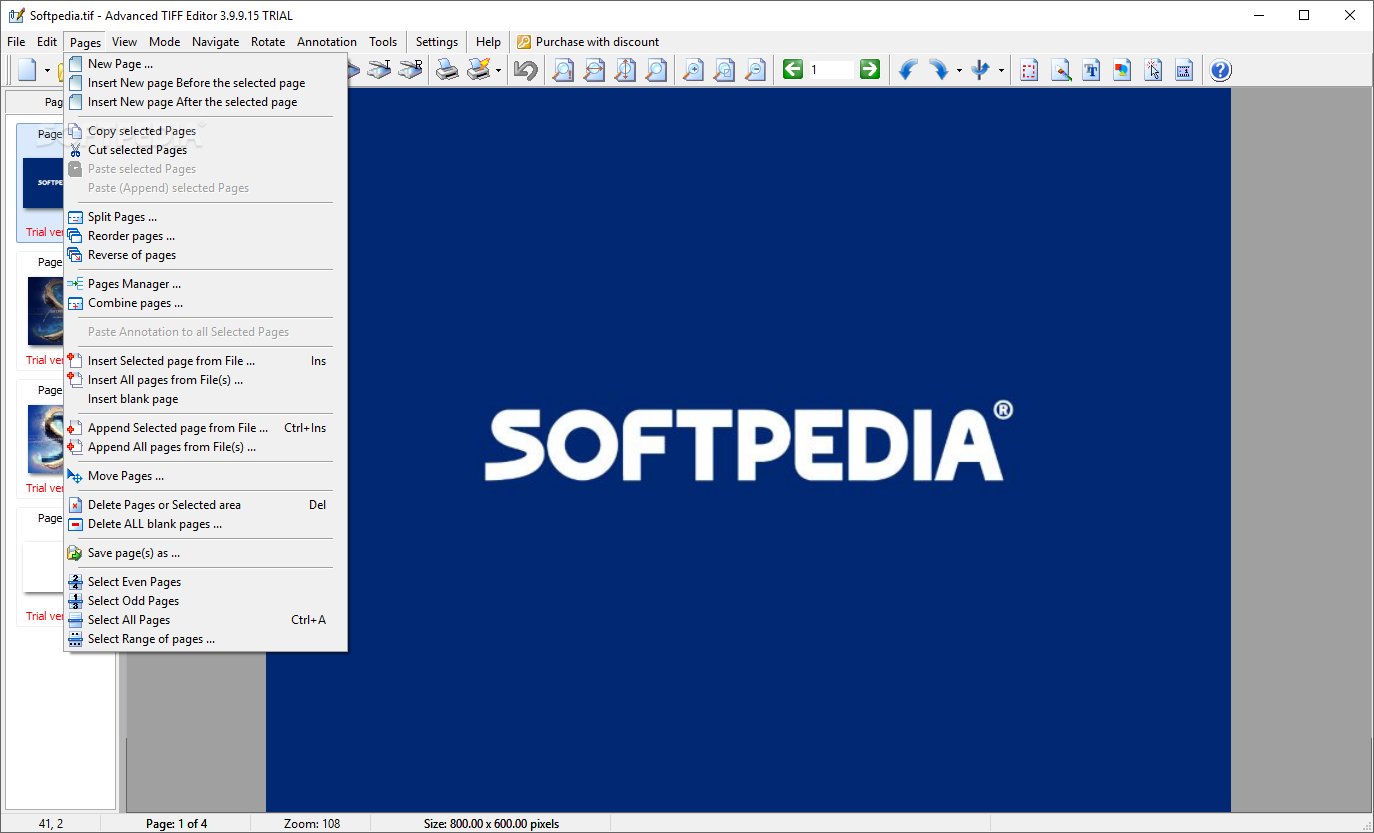Open the File menu
The image size is (1374, 833).
pos(16,42)
